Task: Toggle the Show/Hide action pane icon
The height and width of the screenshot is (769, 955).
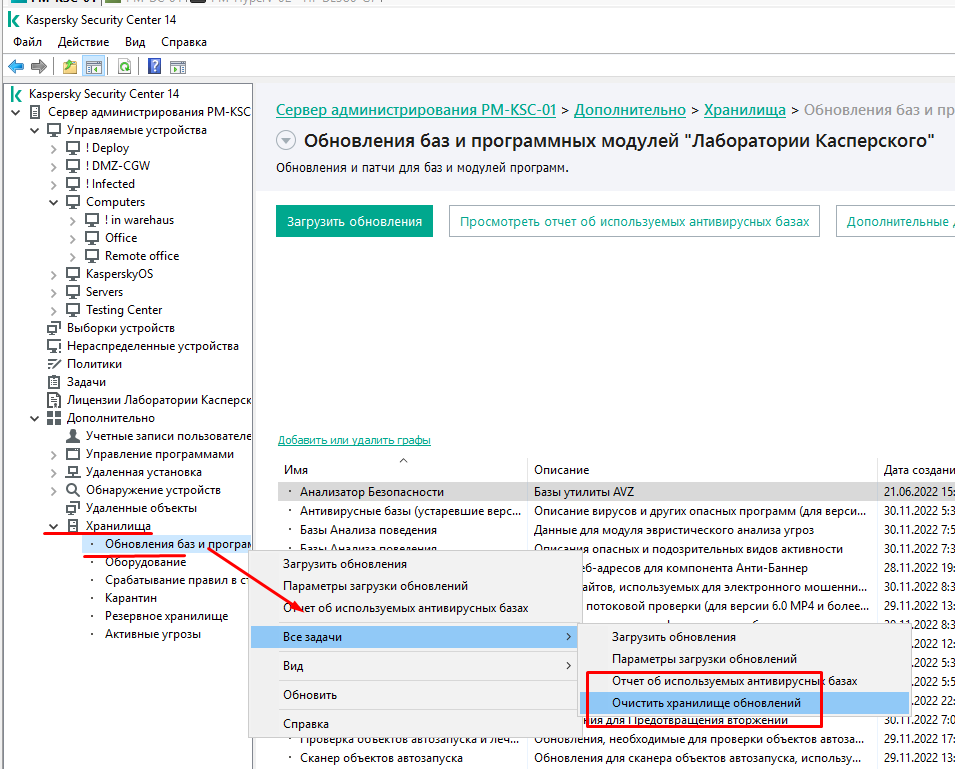Action: point(178,67)
